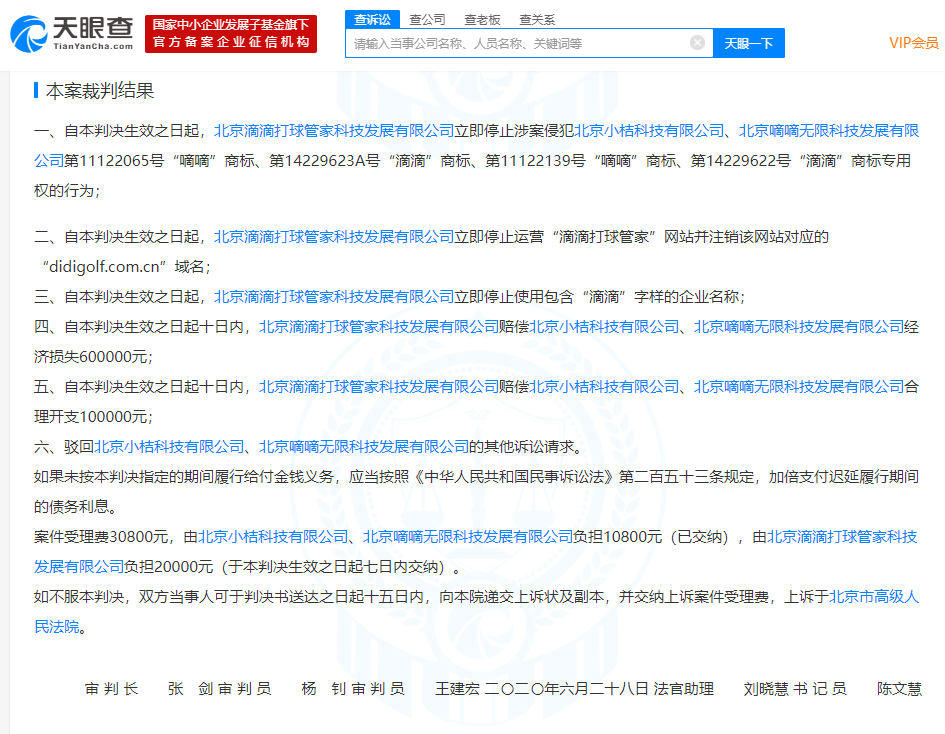Viewport: 945px width, 734px height.
Task: Click the 第11122065号 trademark number text
Action: click(x=114, y=161)
